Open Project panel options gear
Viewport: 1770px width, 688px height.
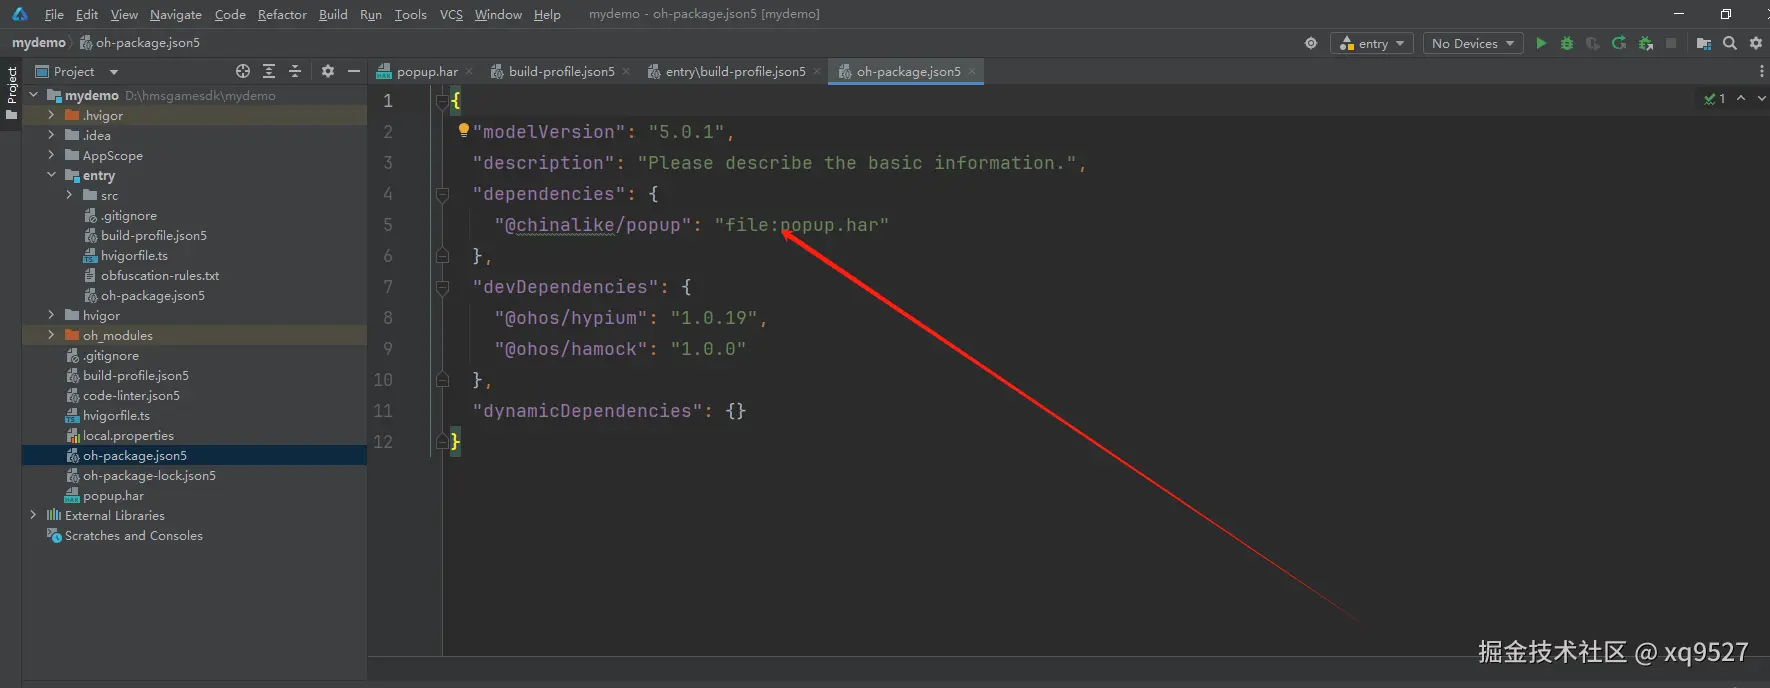[328, 71]
